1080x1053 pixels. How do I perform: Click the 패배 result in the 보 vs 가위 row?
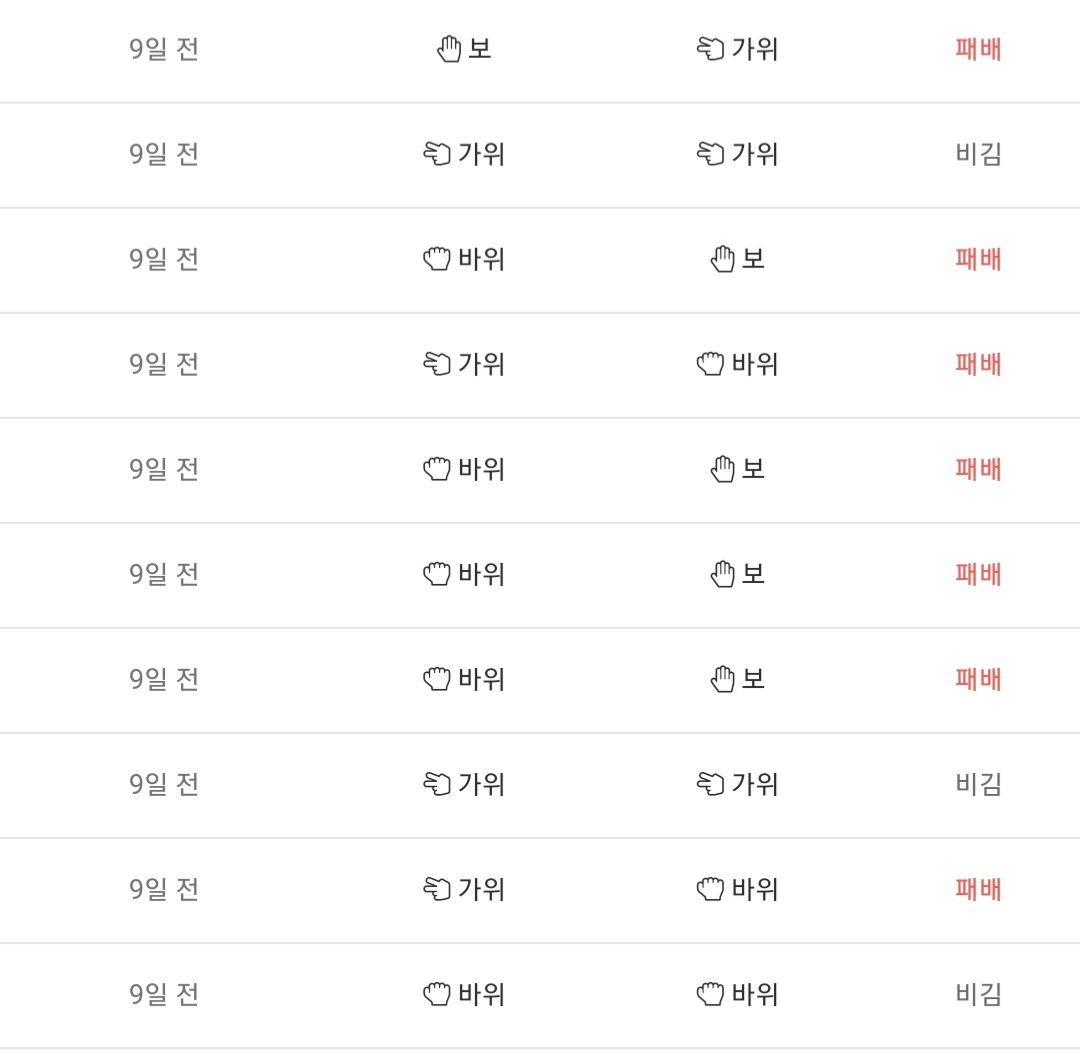978,49
